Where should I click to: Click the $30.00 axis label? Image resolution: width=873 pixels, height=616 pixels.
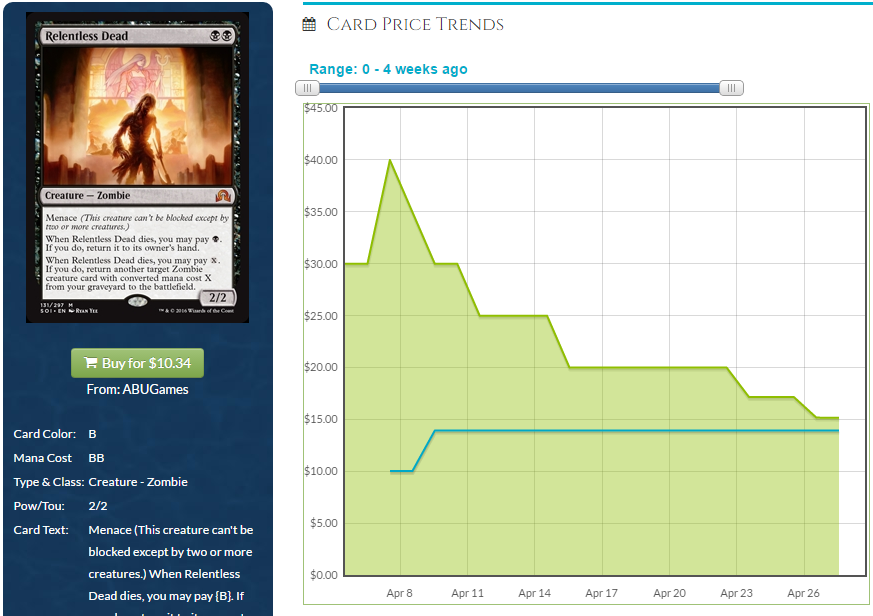[x=321, y=264]
